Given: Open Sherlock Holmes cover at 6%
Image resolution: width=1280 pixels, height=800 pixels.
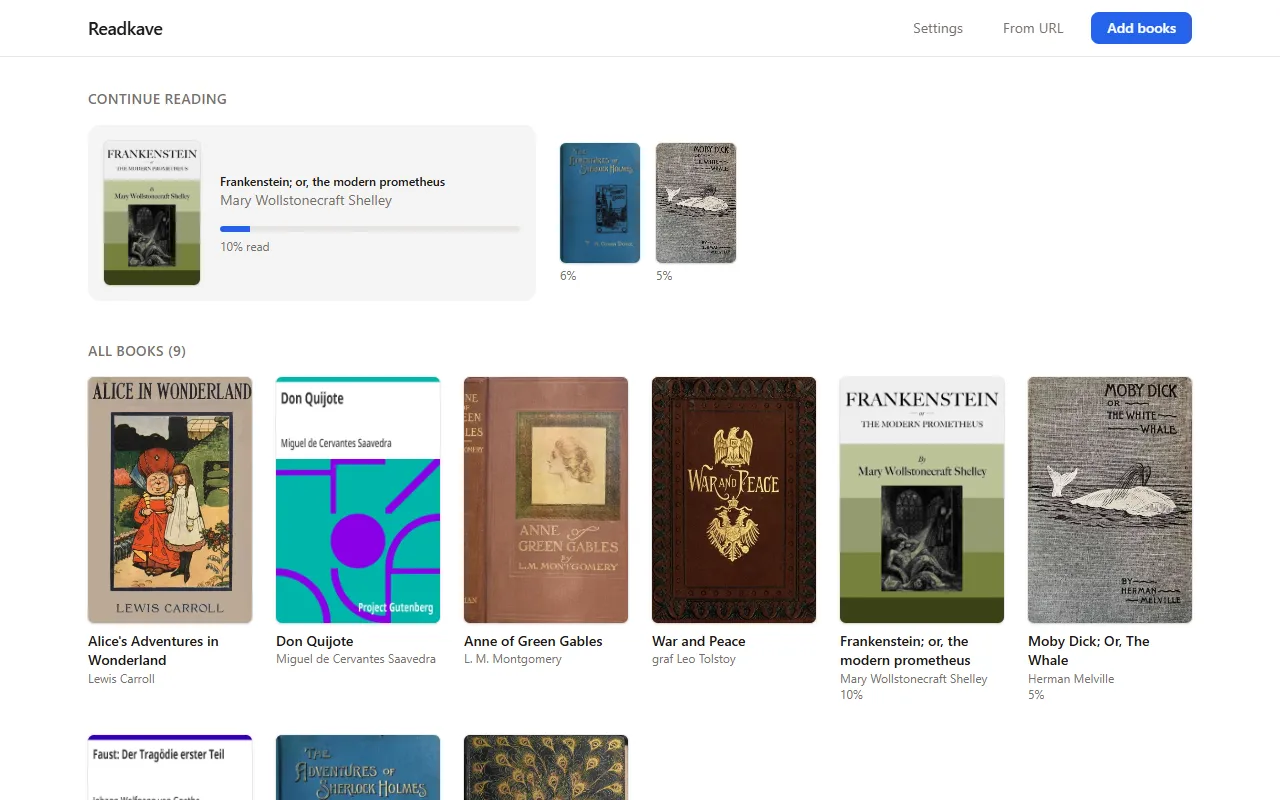Looking at the screenshot, I should (600, 203).
